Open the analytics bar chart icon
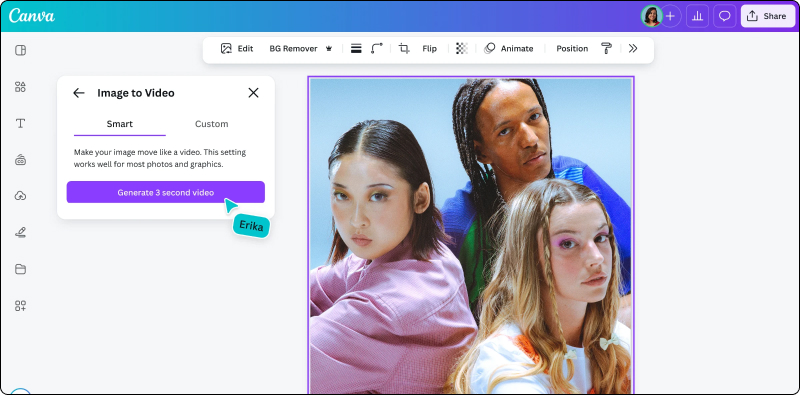 coord(697,16)
